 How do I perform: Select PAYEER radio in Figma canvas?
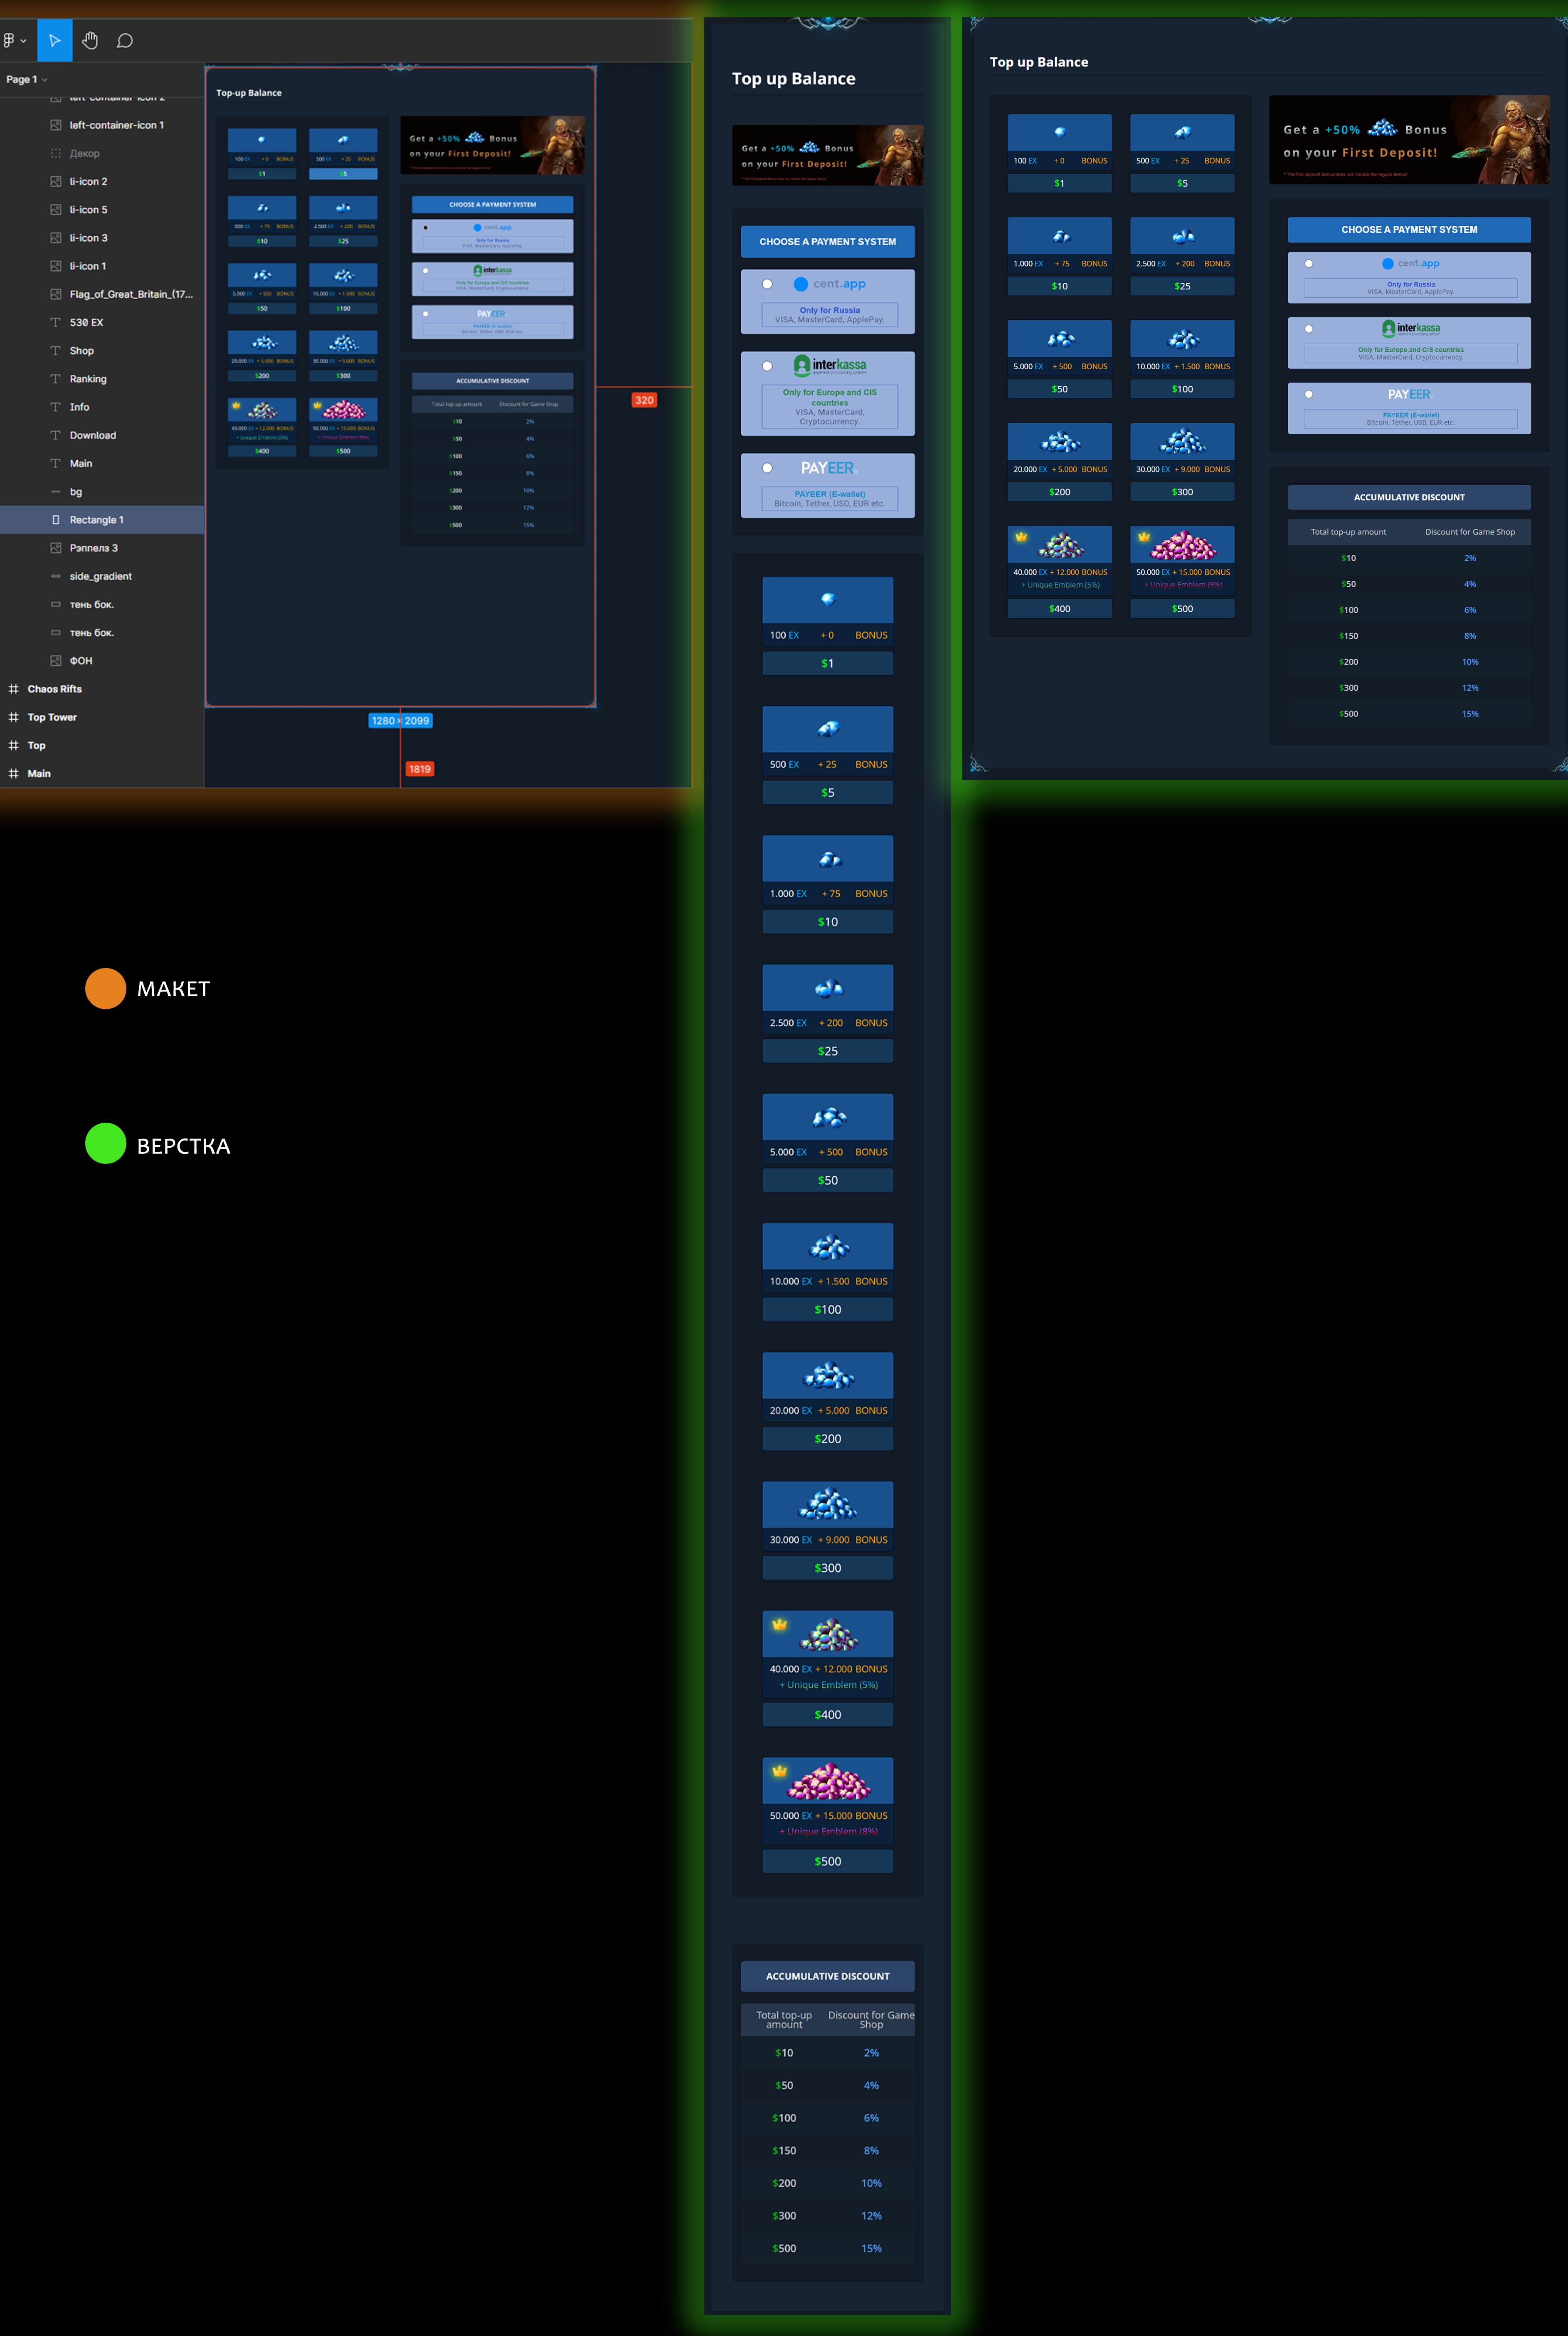(x=426, y=314)
